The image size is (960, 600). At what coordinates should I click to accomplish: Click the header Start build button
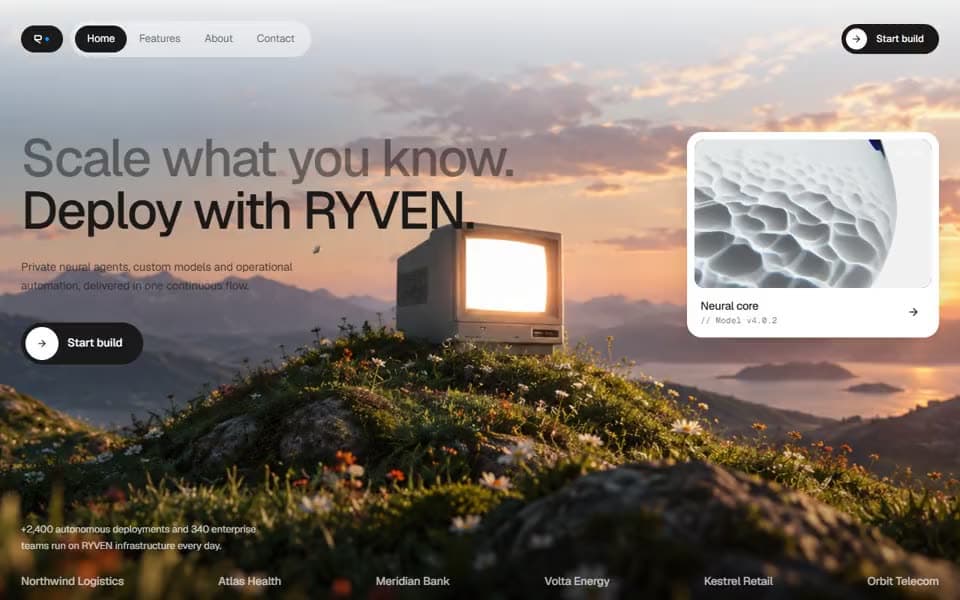point(890,39)
